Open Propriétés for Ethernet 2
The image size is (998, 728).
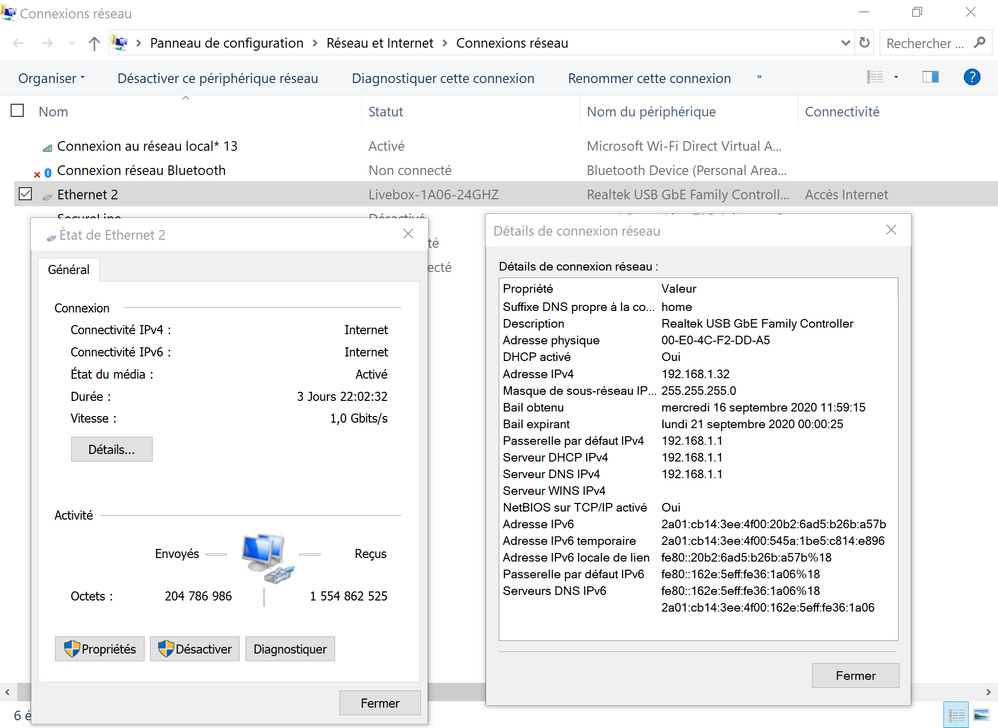pyautogui.click(x=99, y=648)
